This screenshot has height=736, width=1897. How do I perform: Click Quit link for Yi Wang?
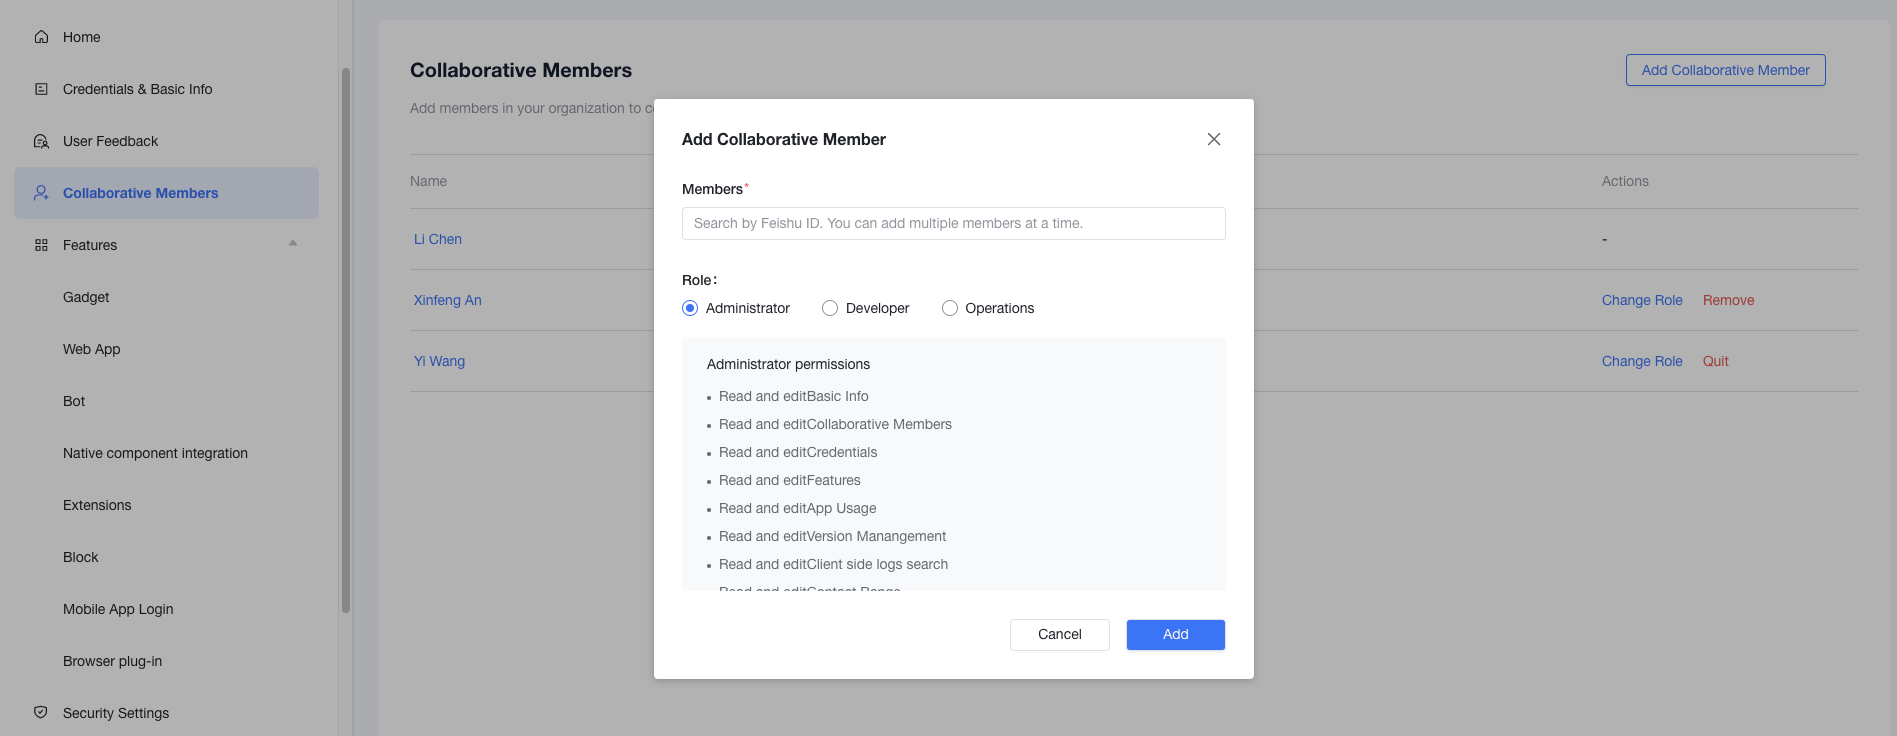tap(1715, 361)
